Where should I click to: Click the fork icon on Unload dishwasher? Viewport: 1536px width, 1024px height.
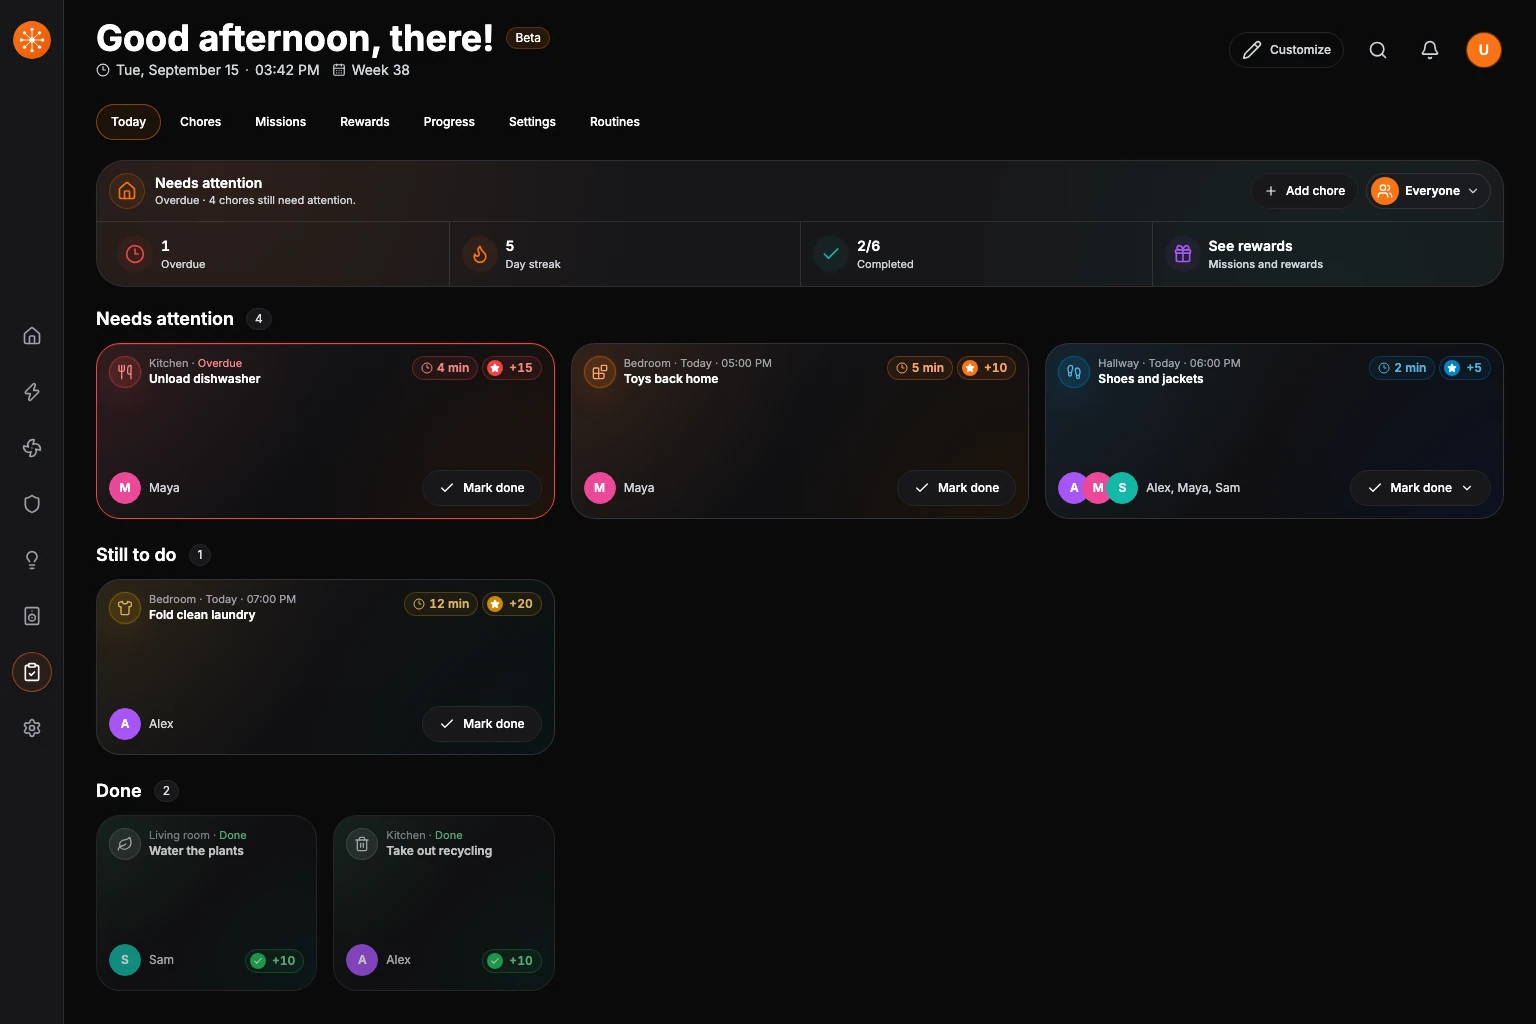(125, 372)
